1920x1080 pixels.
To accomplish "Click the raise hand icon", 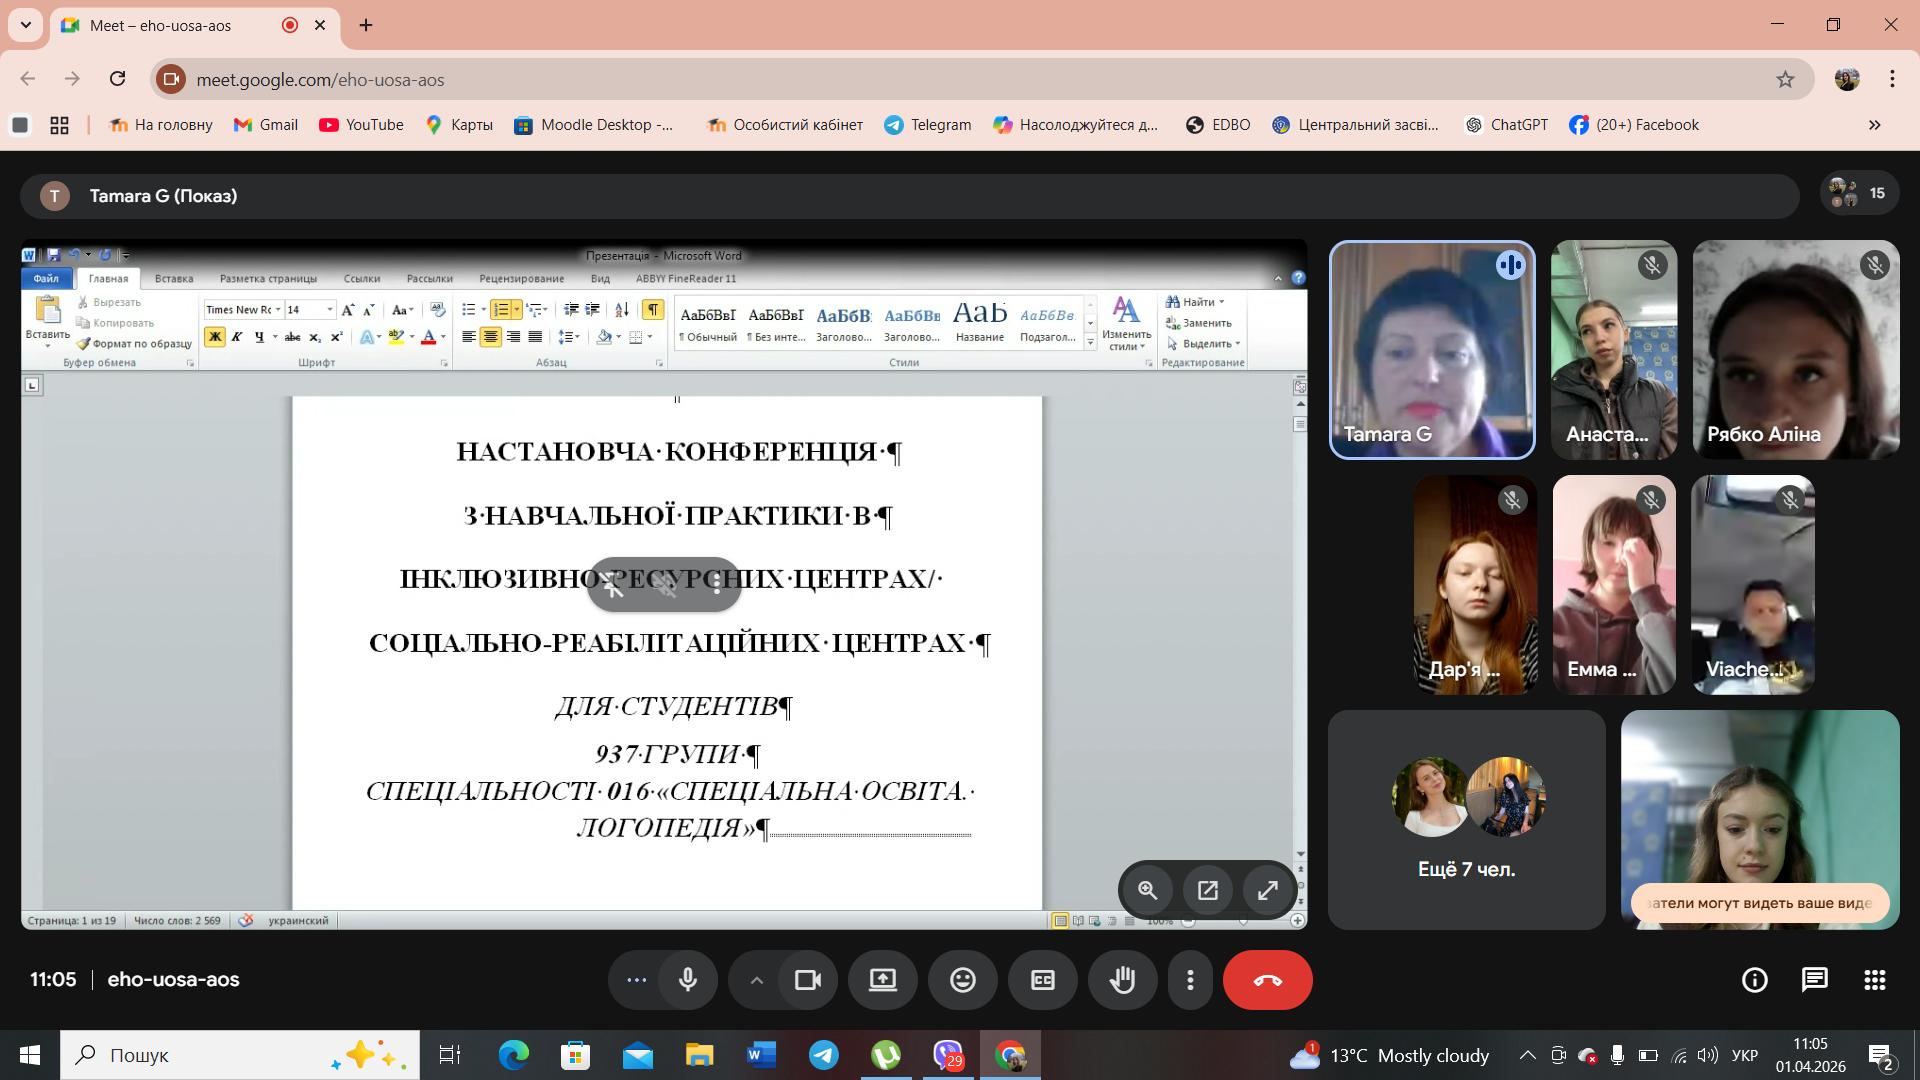I will [x=1122, y=980].
